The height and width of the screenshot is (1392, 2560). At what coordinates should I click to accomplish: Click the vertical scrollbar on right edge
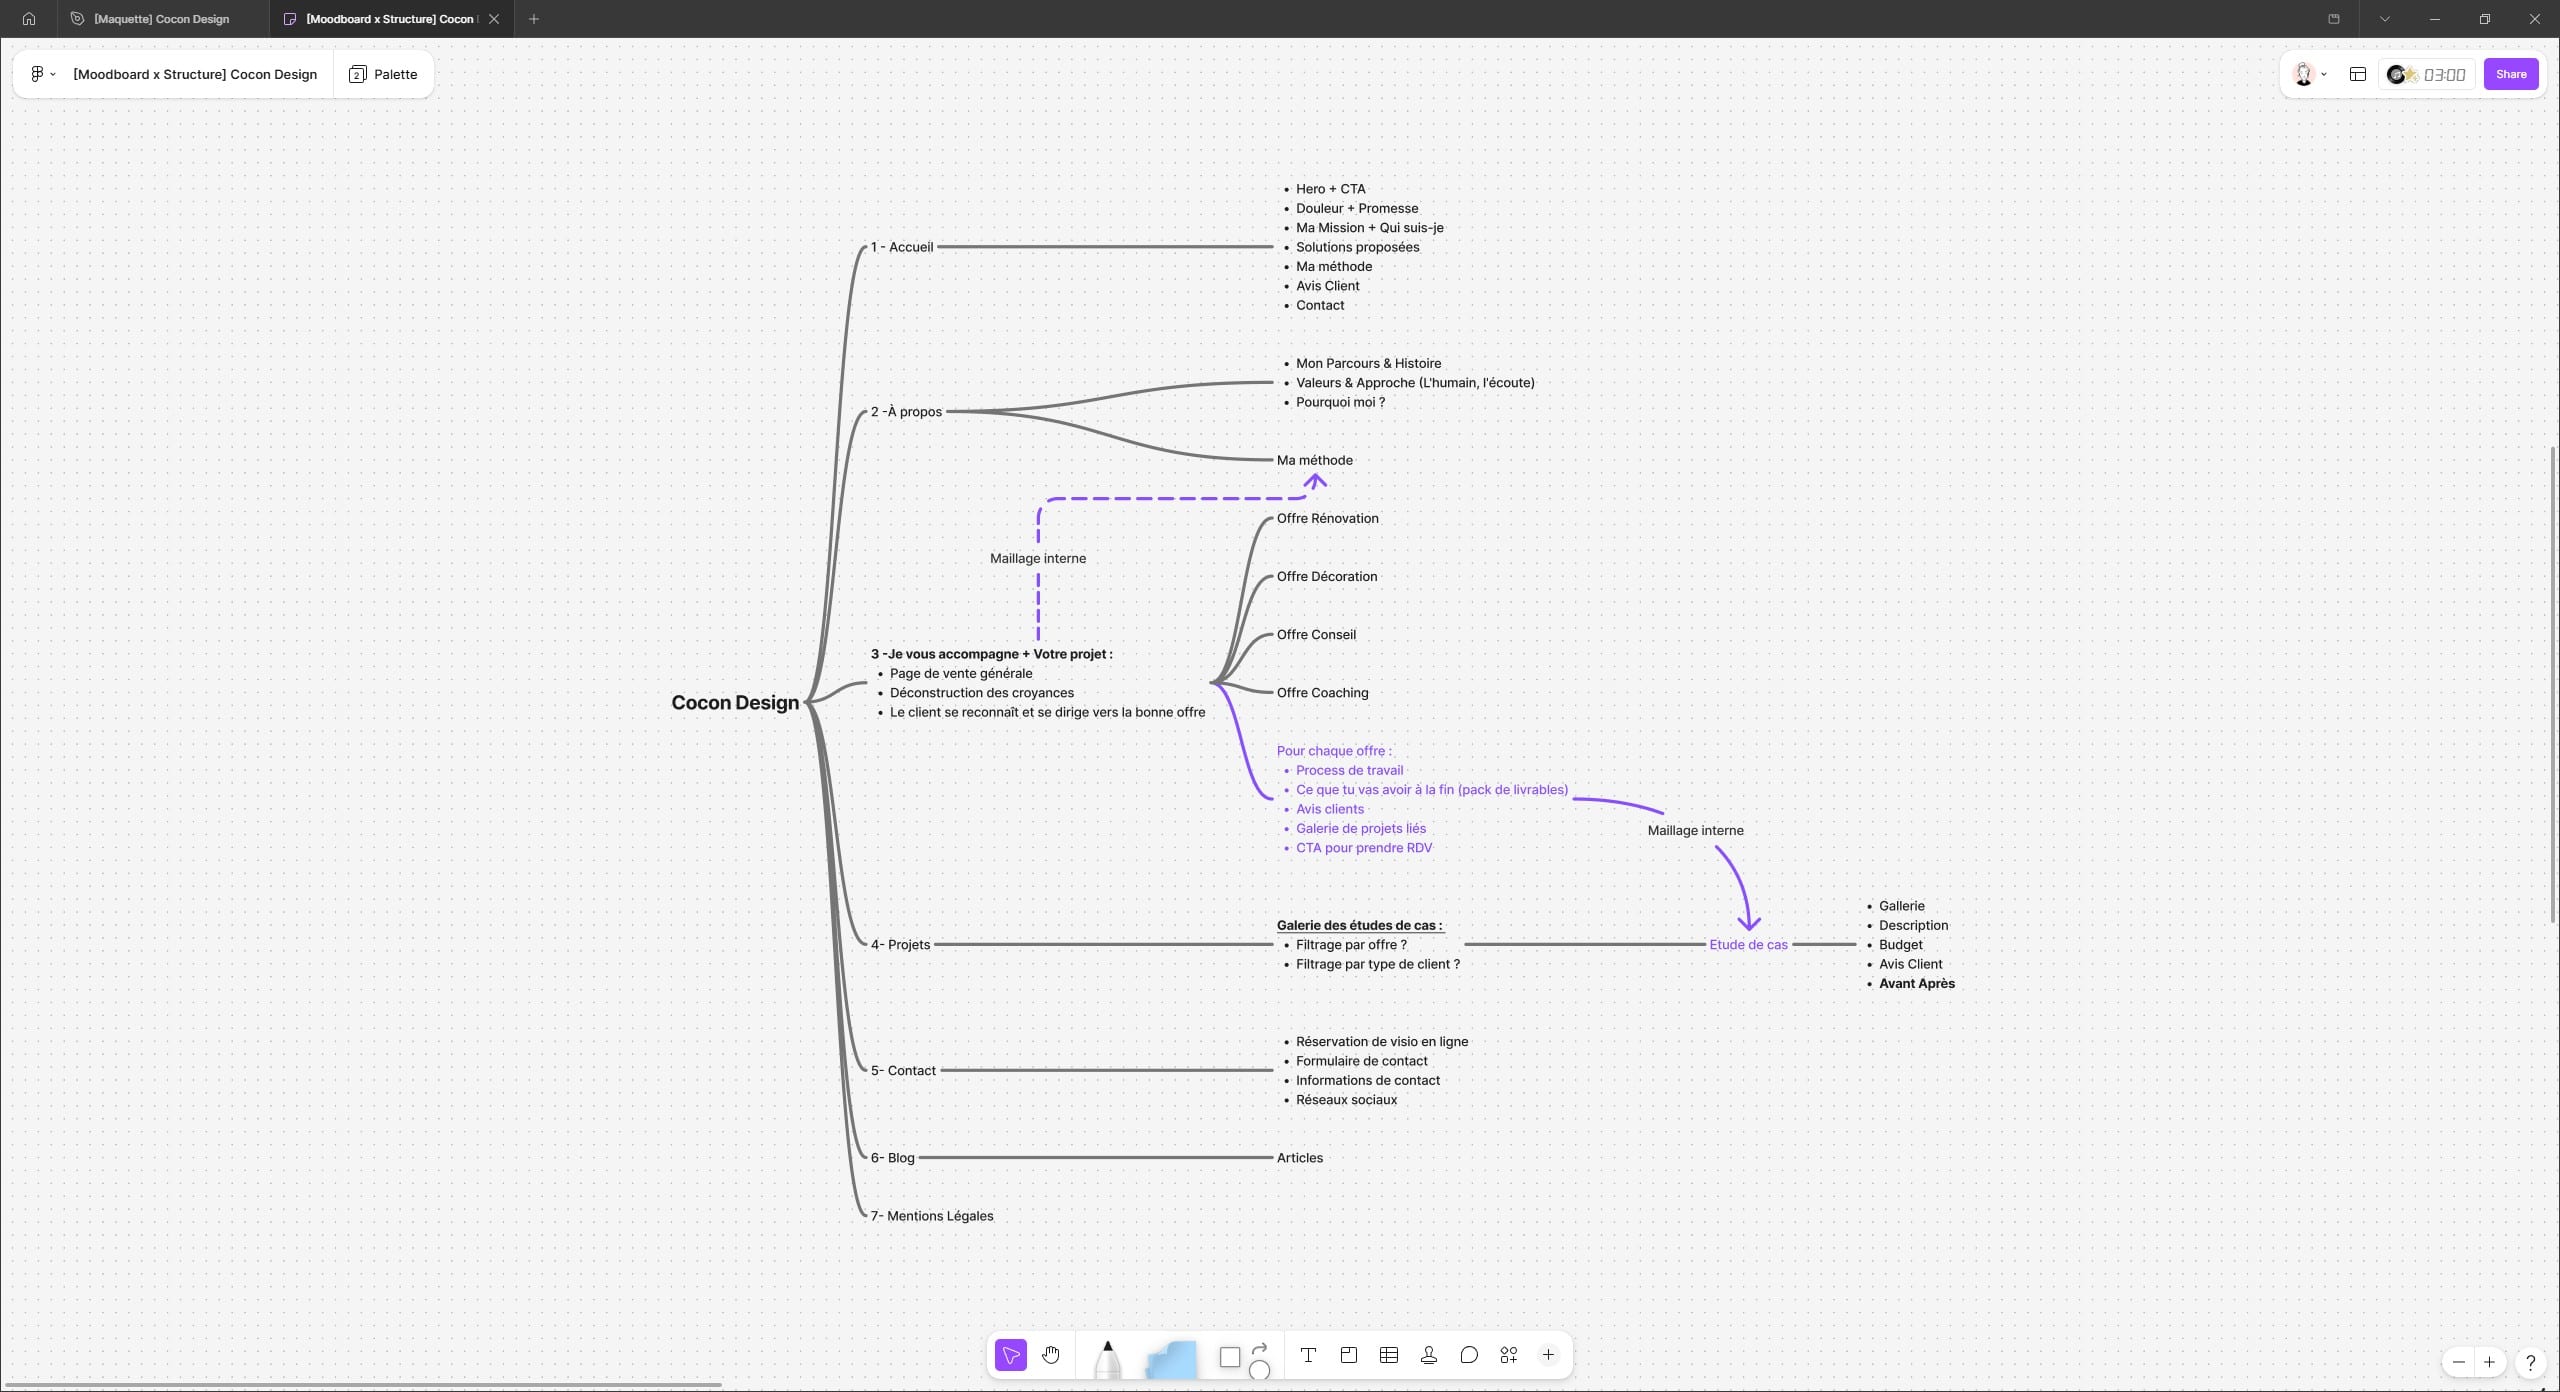point(2554,685)
